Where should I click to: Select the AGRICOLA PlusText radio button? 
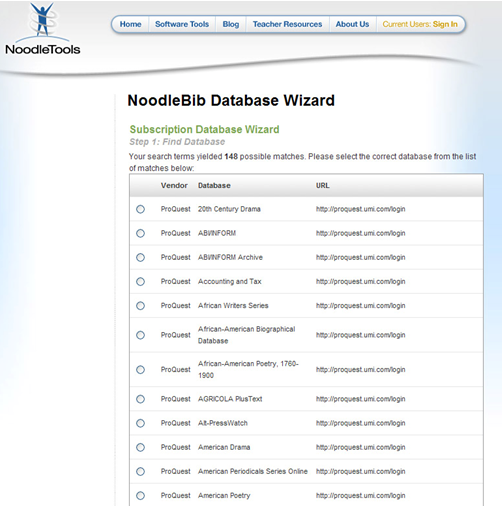tap(140, 399)
